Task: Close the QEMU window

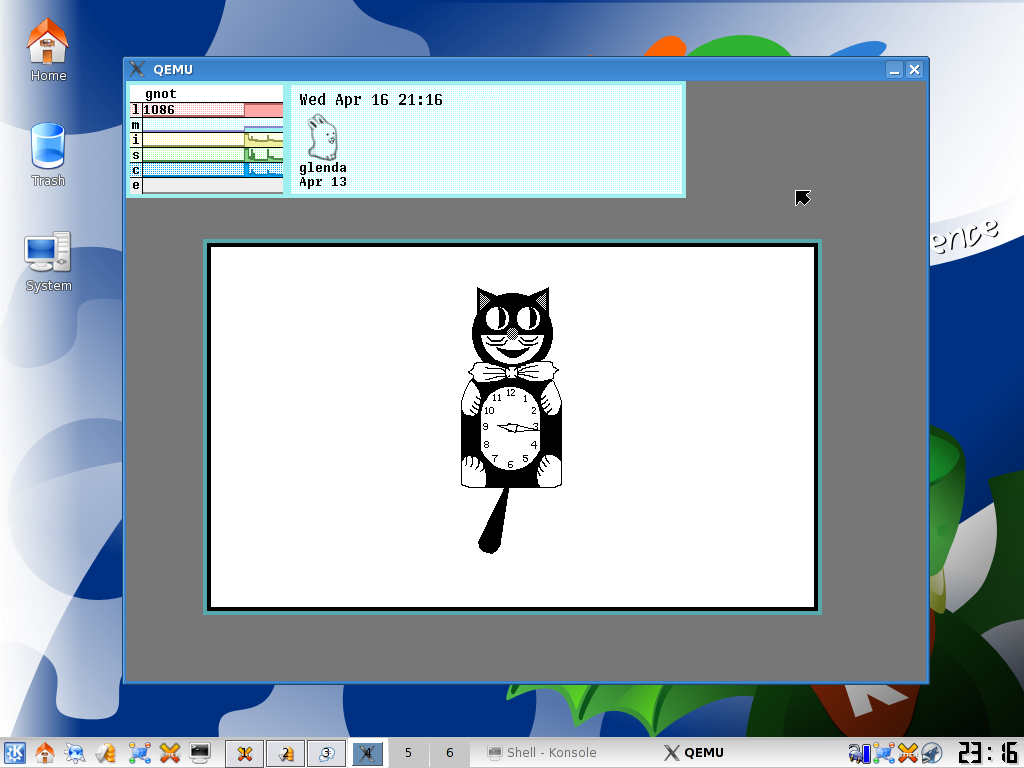Action: (x=914, y=69)
